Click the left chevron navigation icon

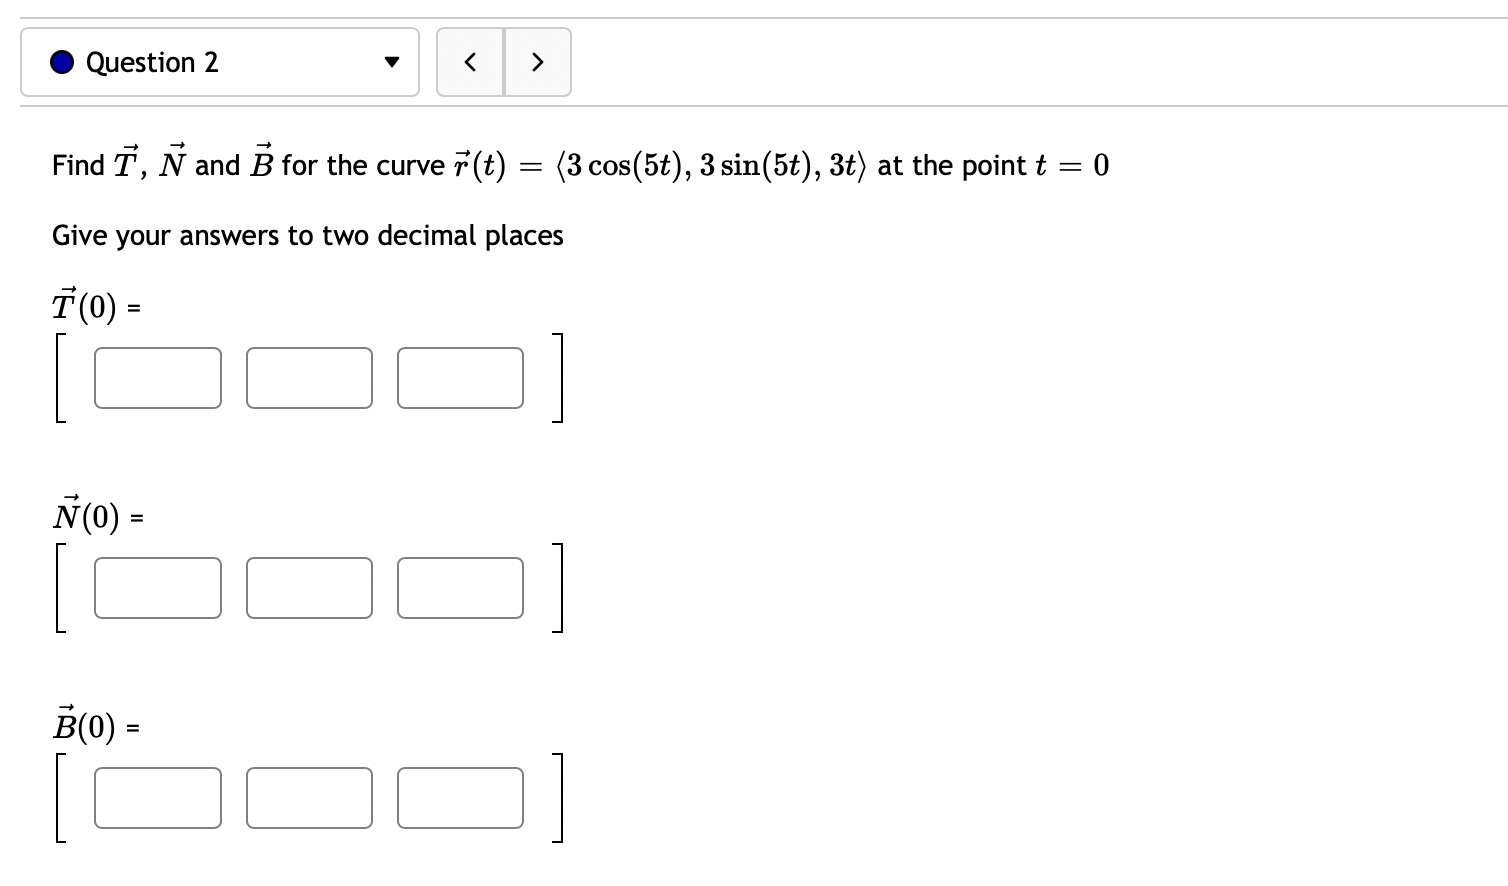470,62
